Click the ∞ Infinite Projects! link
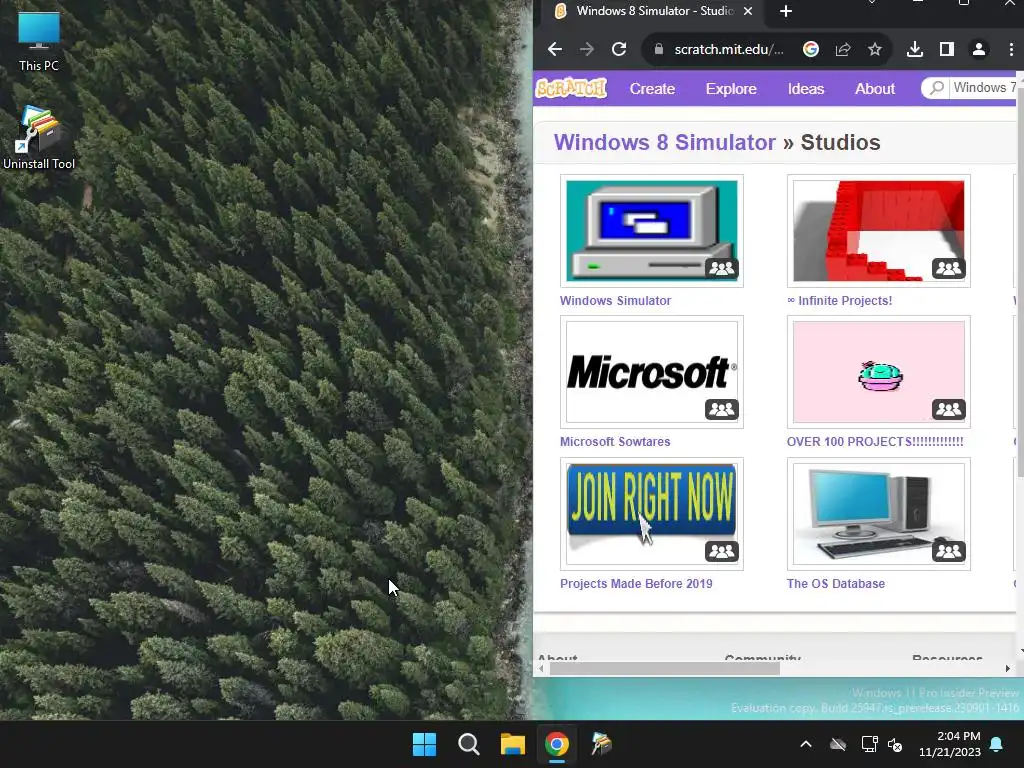Image resolution: width=1024 pixels, height=768 pixels. click(x=839, y=300)
